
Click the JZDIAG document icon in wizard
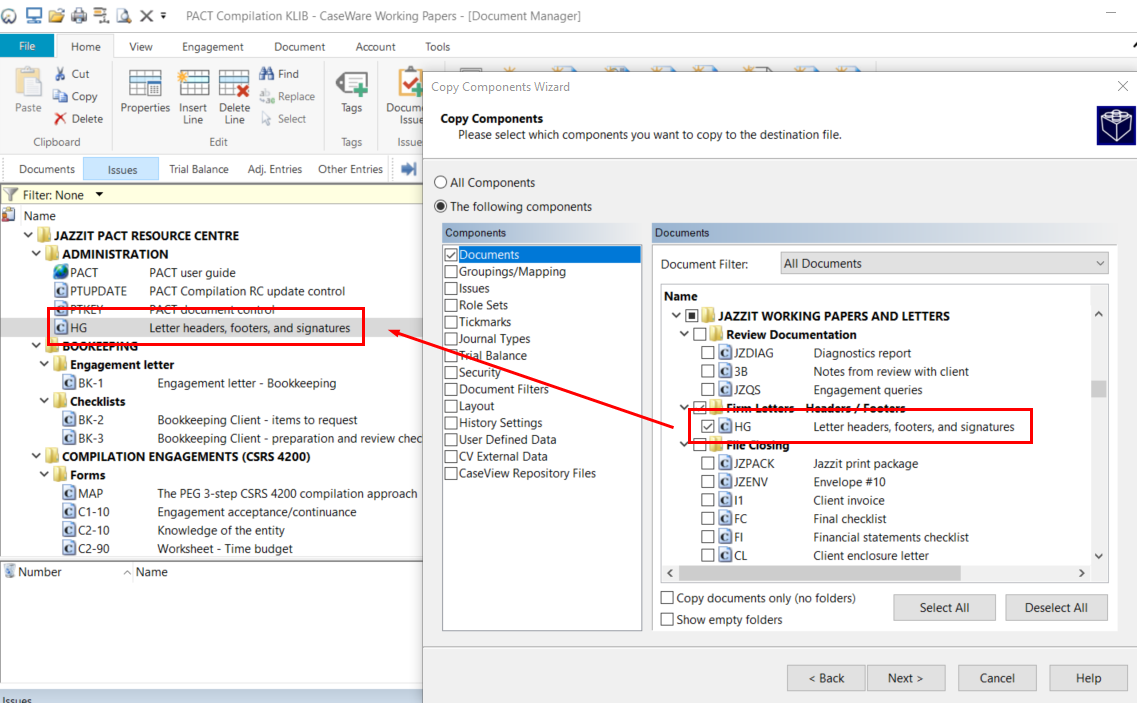coord(725,353)
